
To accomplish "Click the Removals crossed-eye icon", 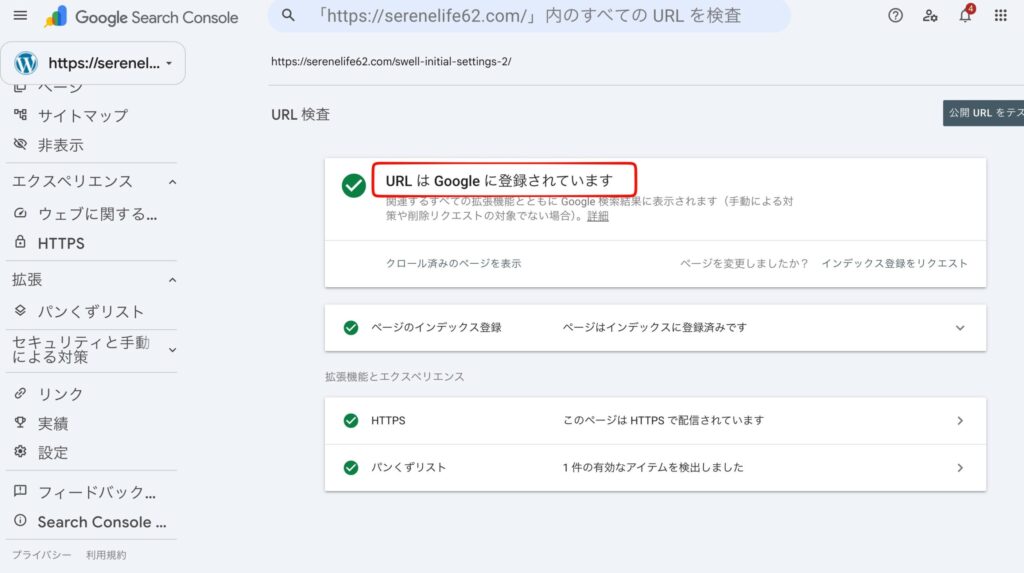I will coord(20,144).
